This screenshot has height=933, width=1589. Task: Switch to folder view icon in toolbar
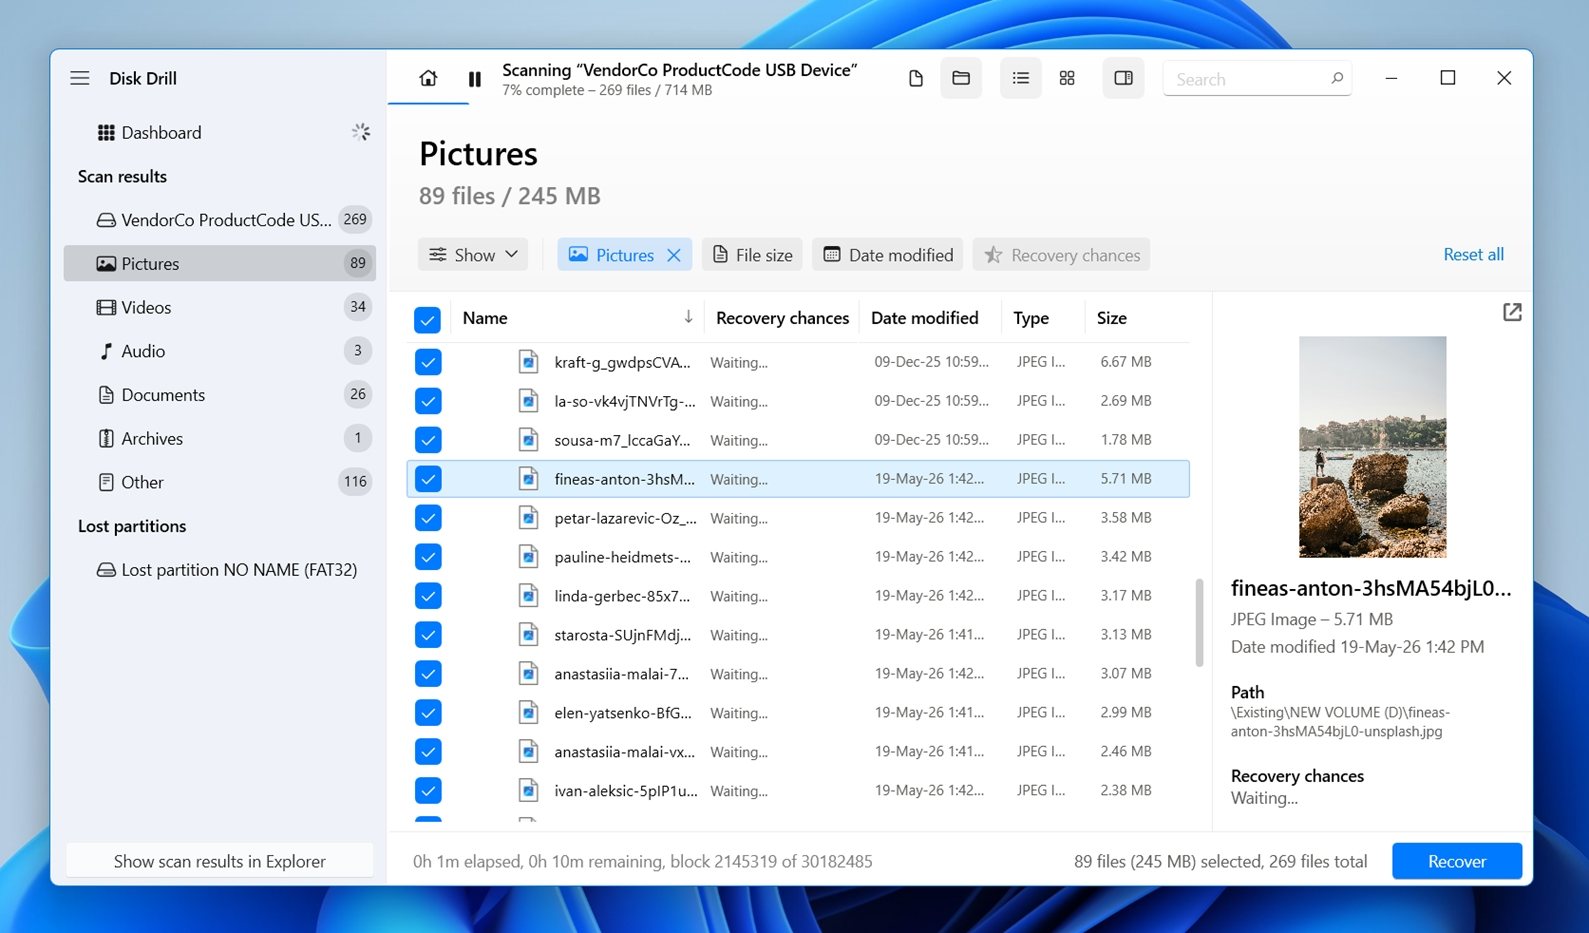coord(961,78)
